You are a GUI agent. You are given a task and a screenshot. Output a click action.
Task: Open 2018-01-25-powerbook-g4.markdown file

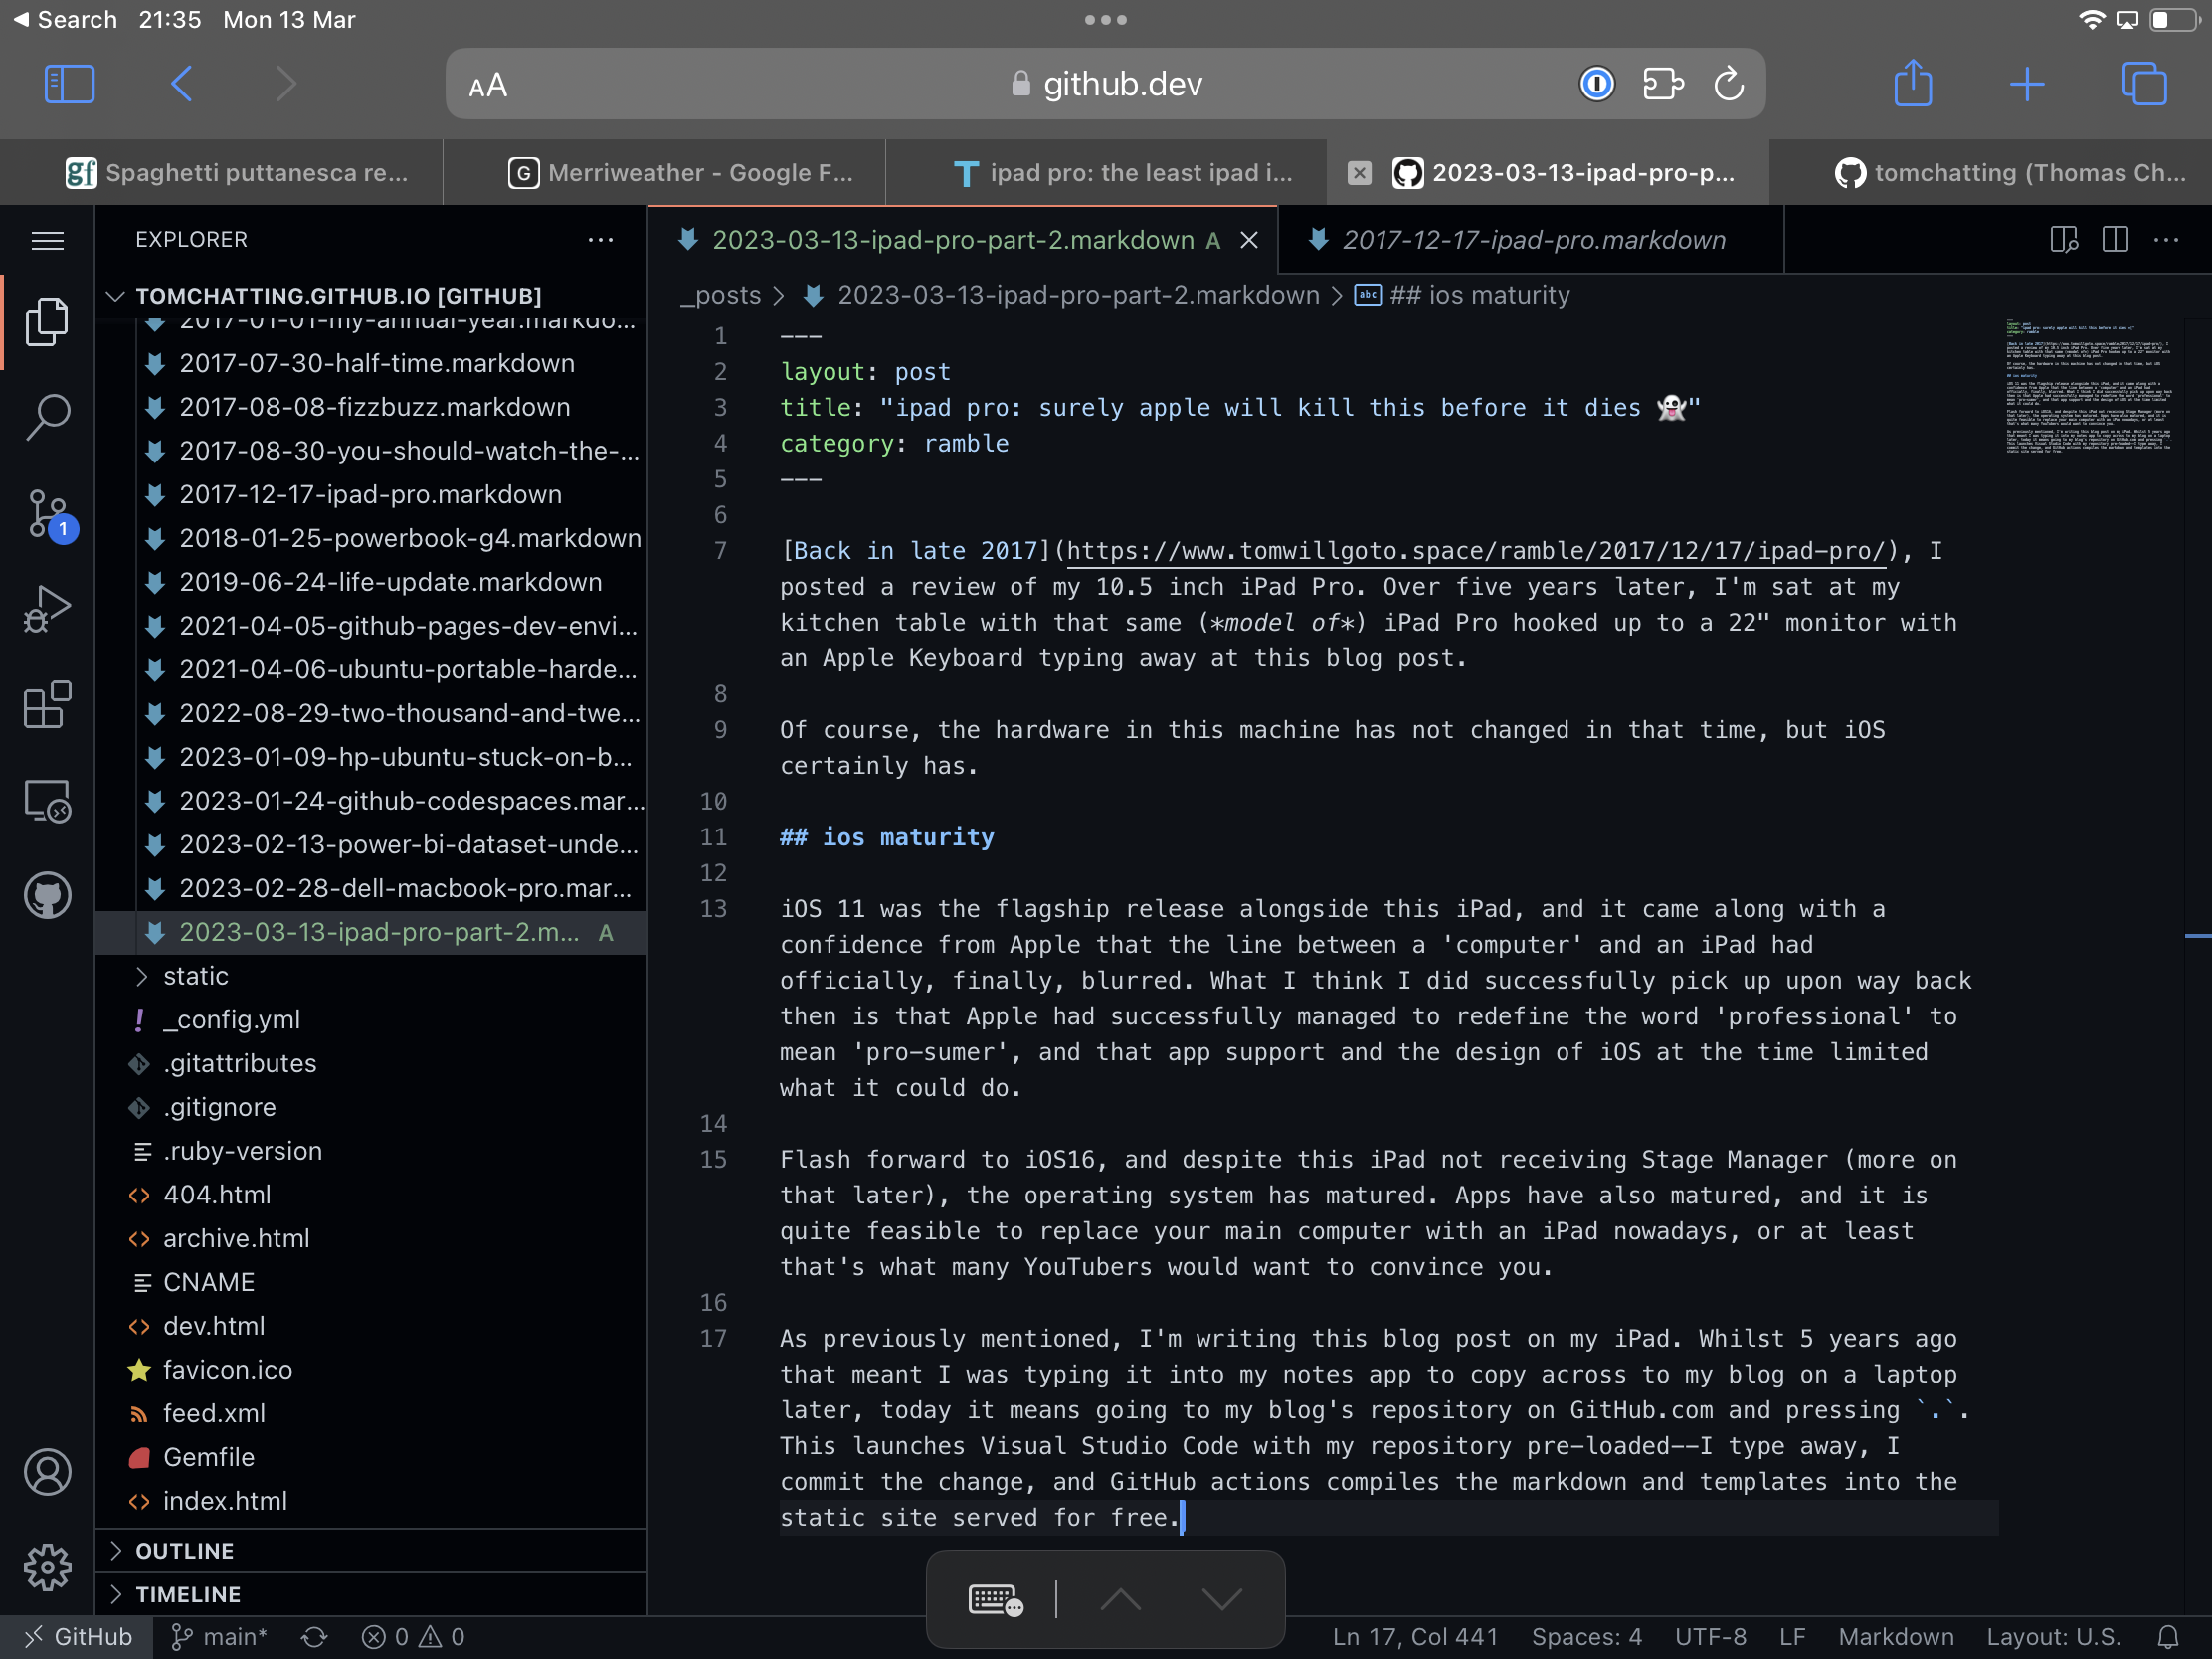372,539
